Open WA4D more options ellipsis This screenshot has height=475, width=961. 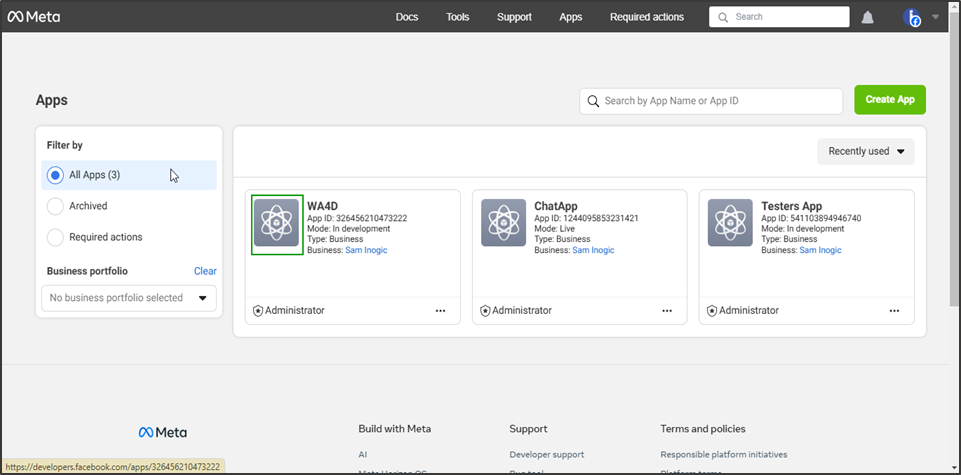(441, 311)
